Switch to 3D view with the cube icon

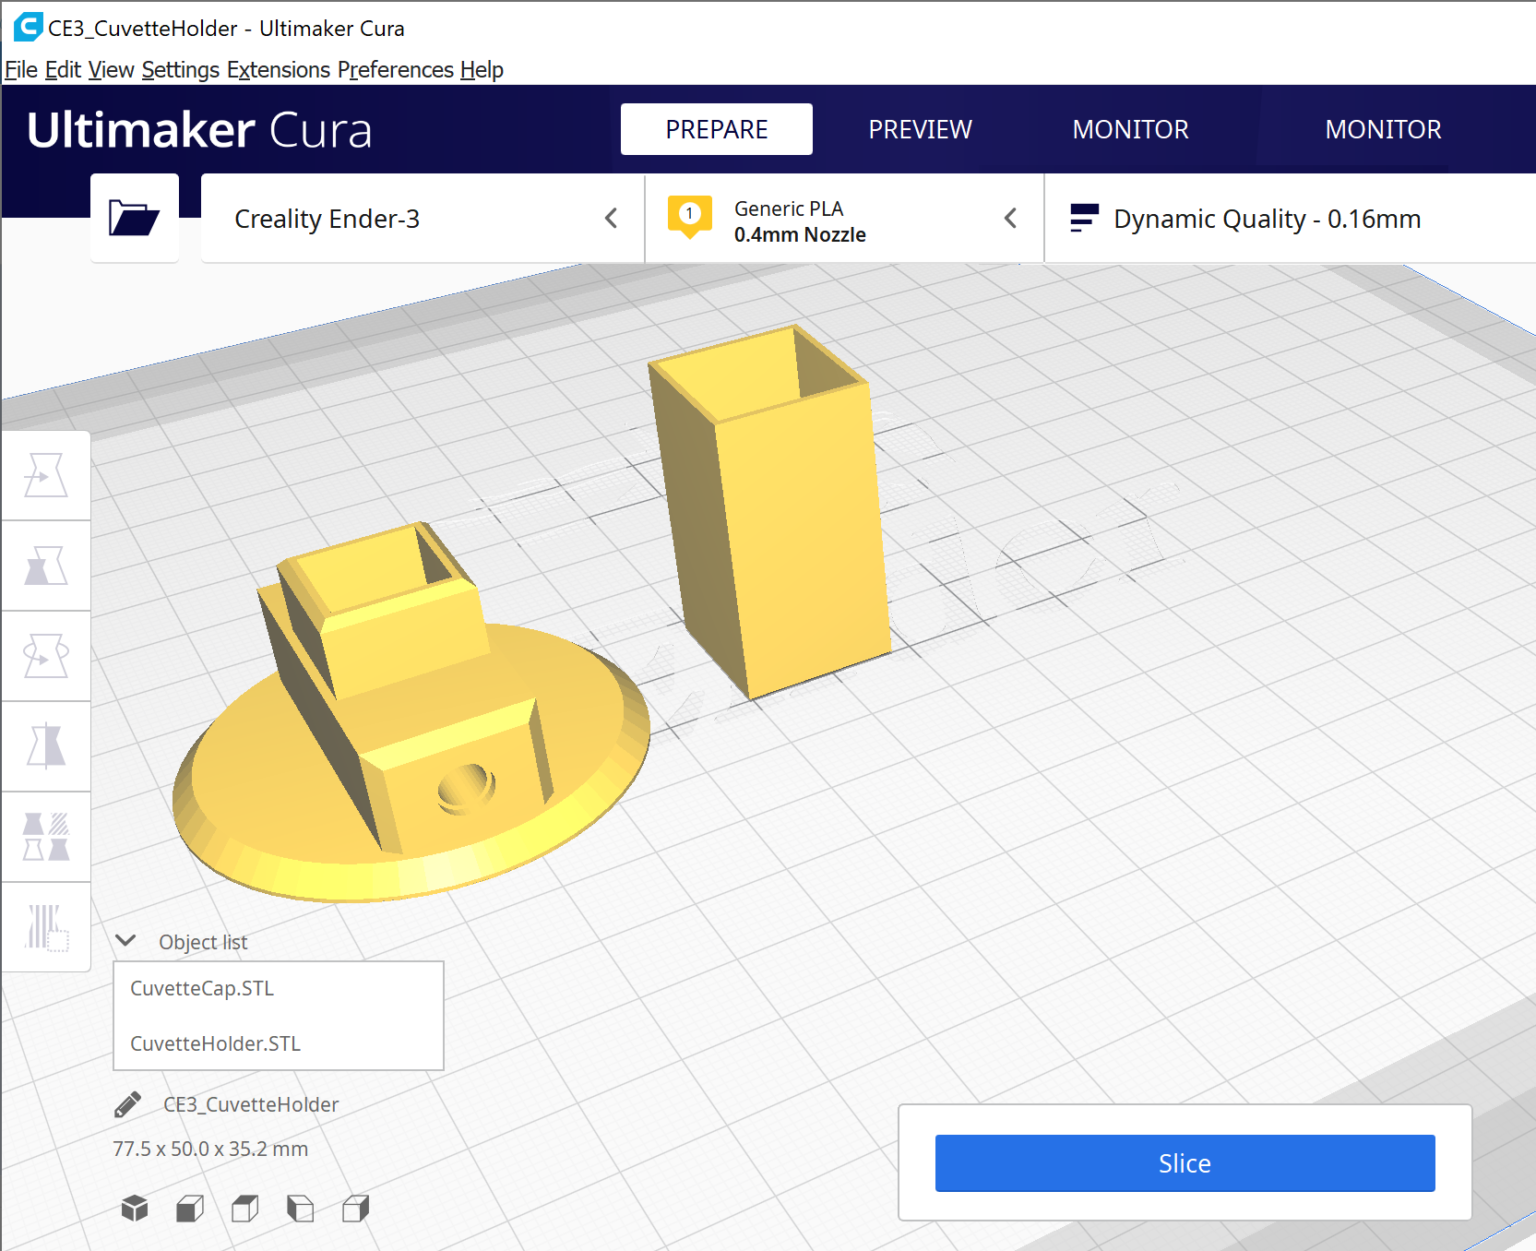click(134, 1208)
